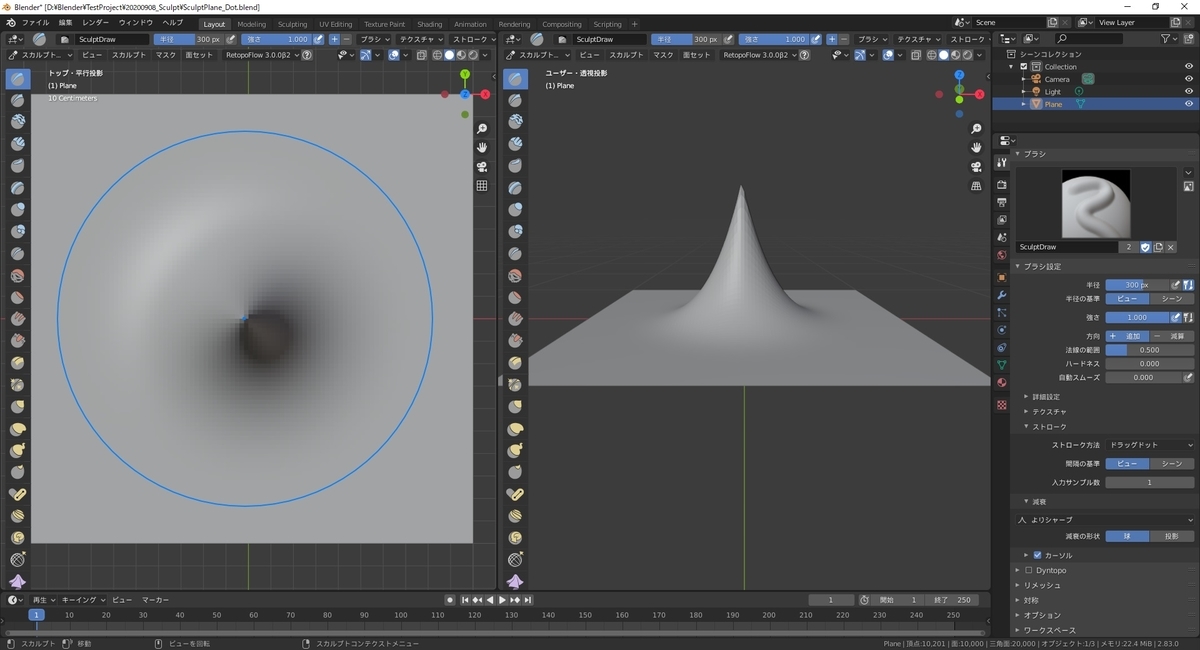Toggle visibility eye of Collection in outliner
1200x650 pixels.
click(1189, 67)
